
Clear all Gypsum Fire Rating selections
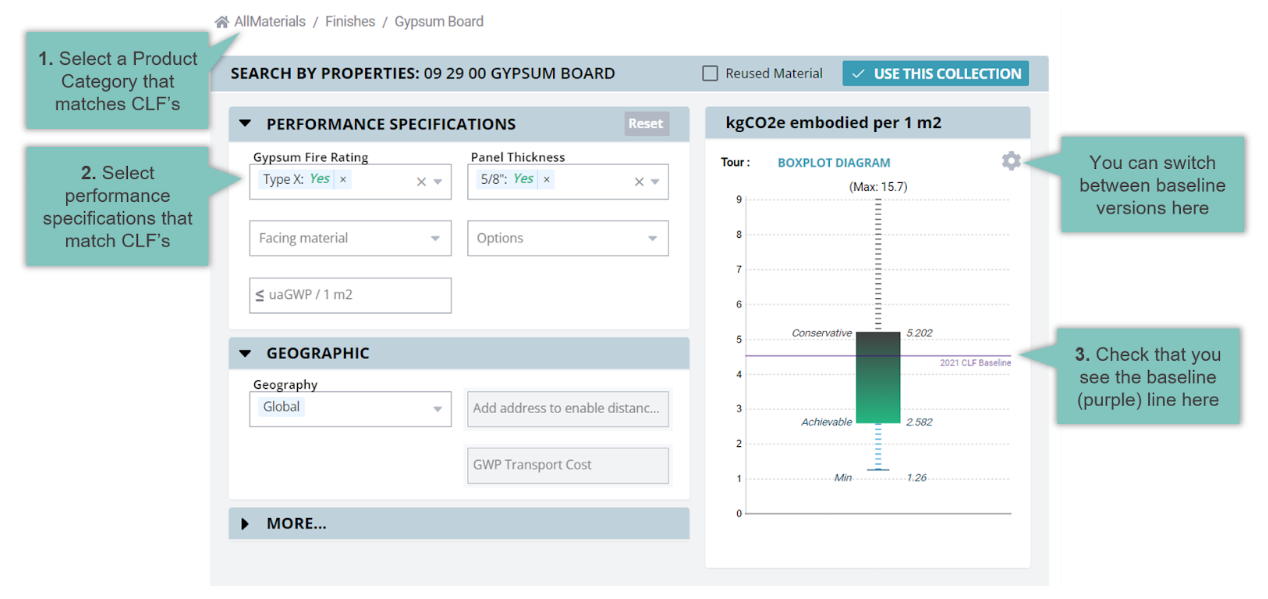[x=421, y=182]
